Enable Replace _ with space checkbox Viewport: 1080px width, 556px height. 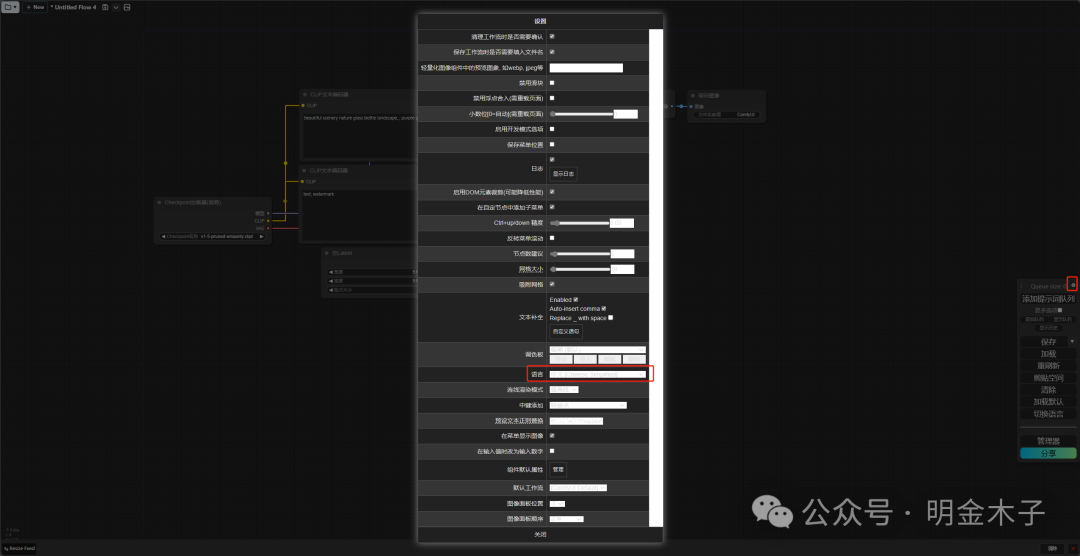point(610,318)
